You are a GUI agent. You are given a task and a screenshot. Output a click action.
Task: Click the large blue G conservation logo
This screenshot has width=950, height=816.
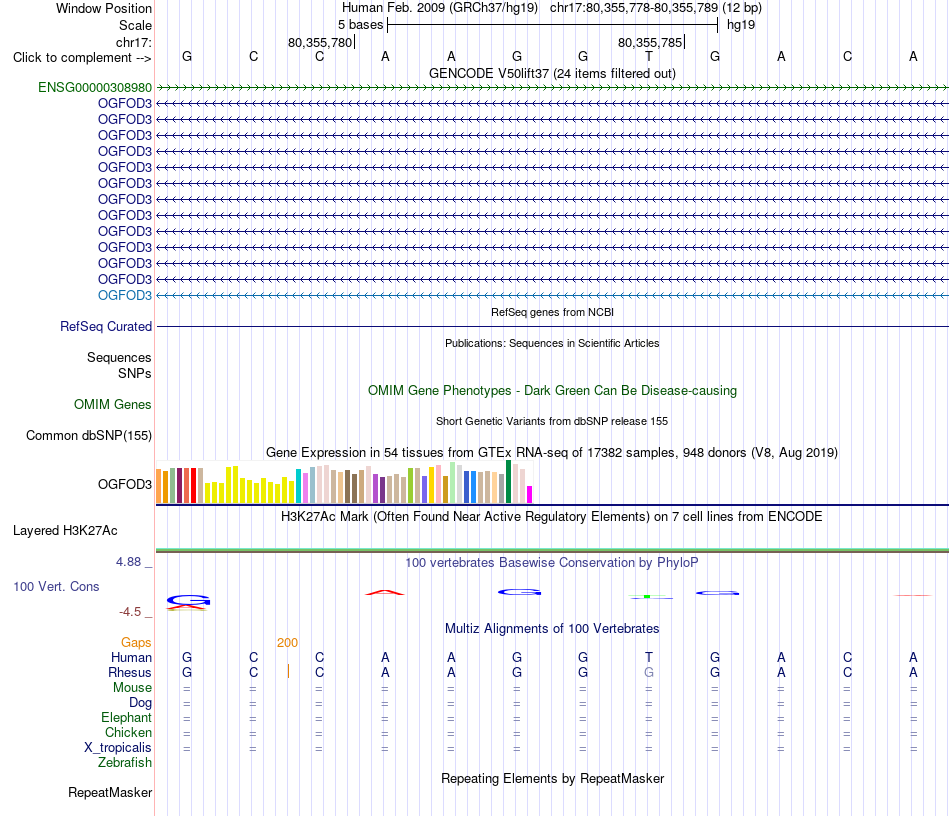[x=188, y=600]
